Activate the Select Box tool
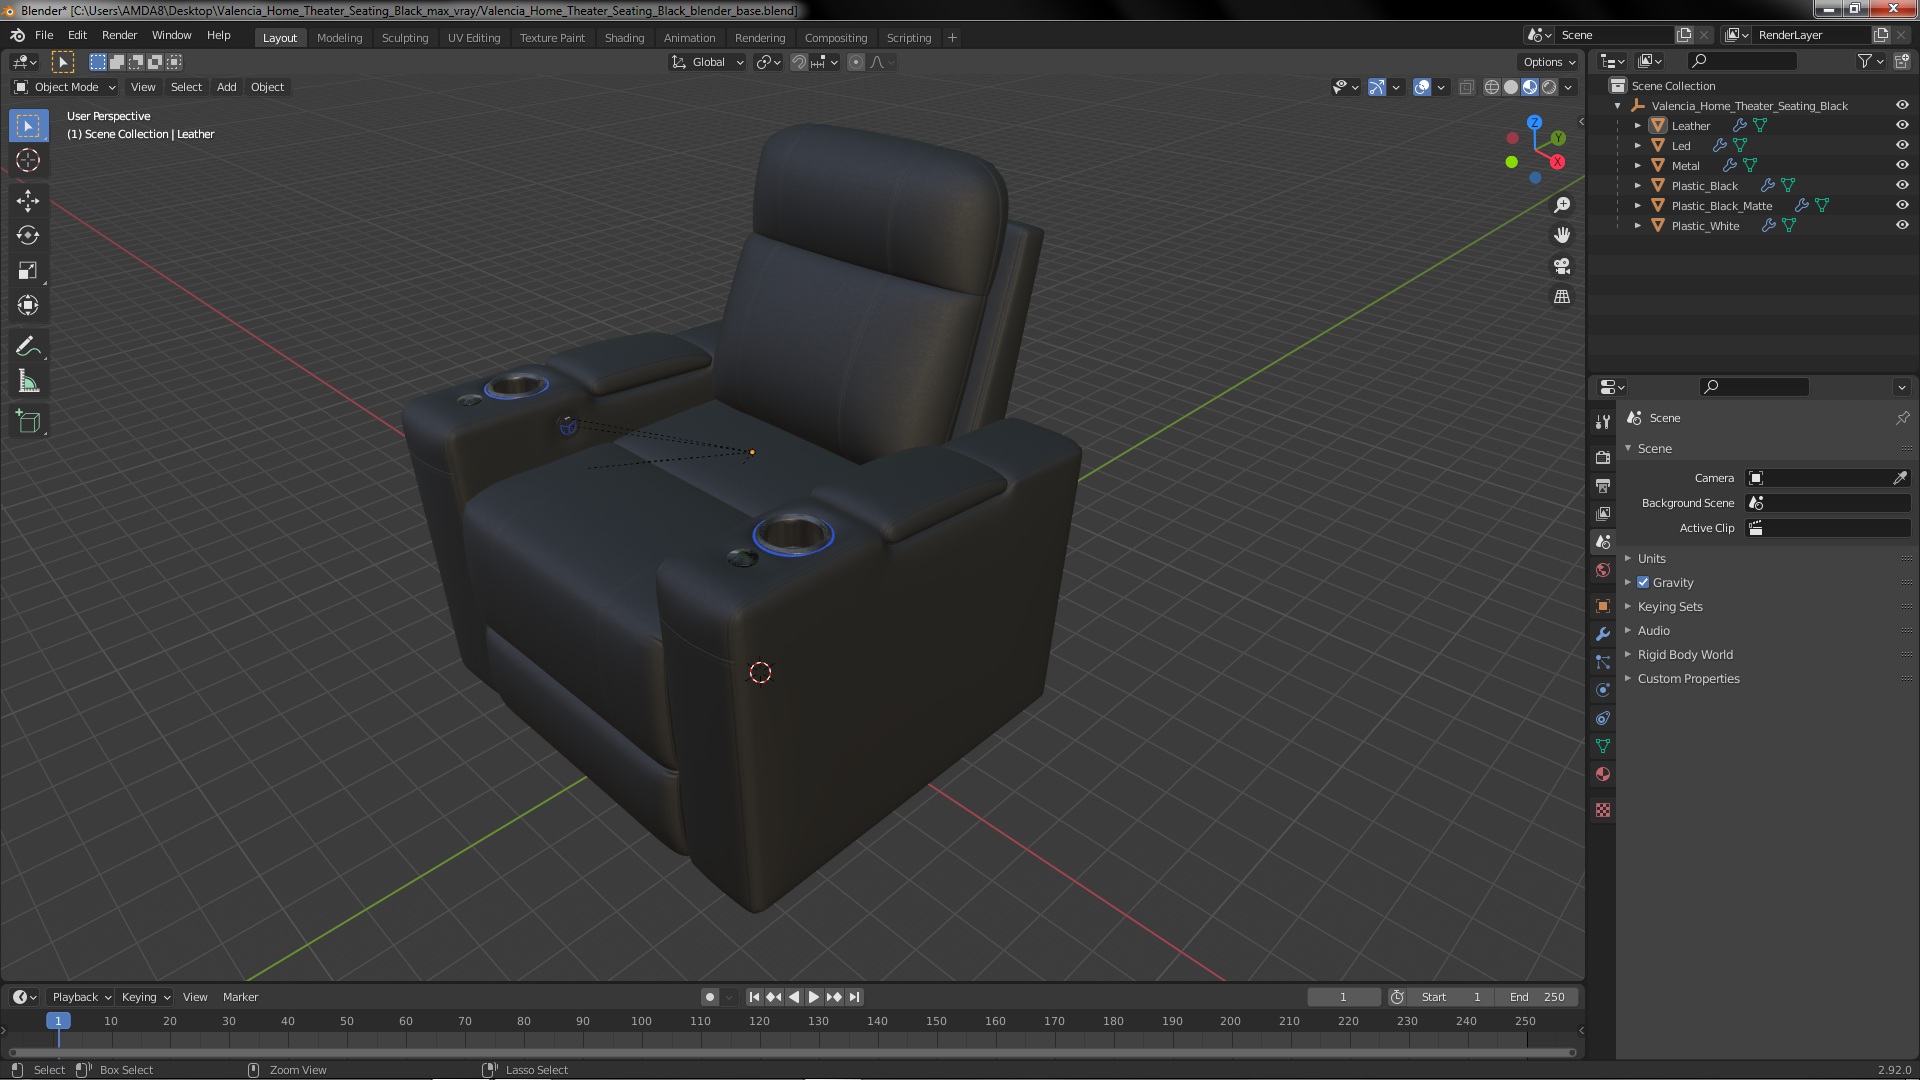 click(28, 126)
